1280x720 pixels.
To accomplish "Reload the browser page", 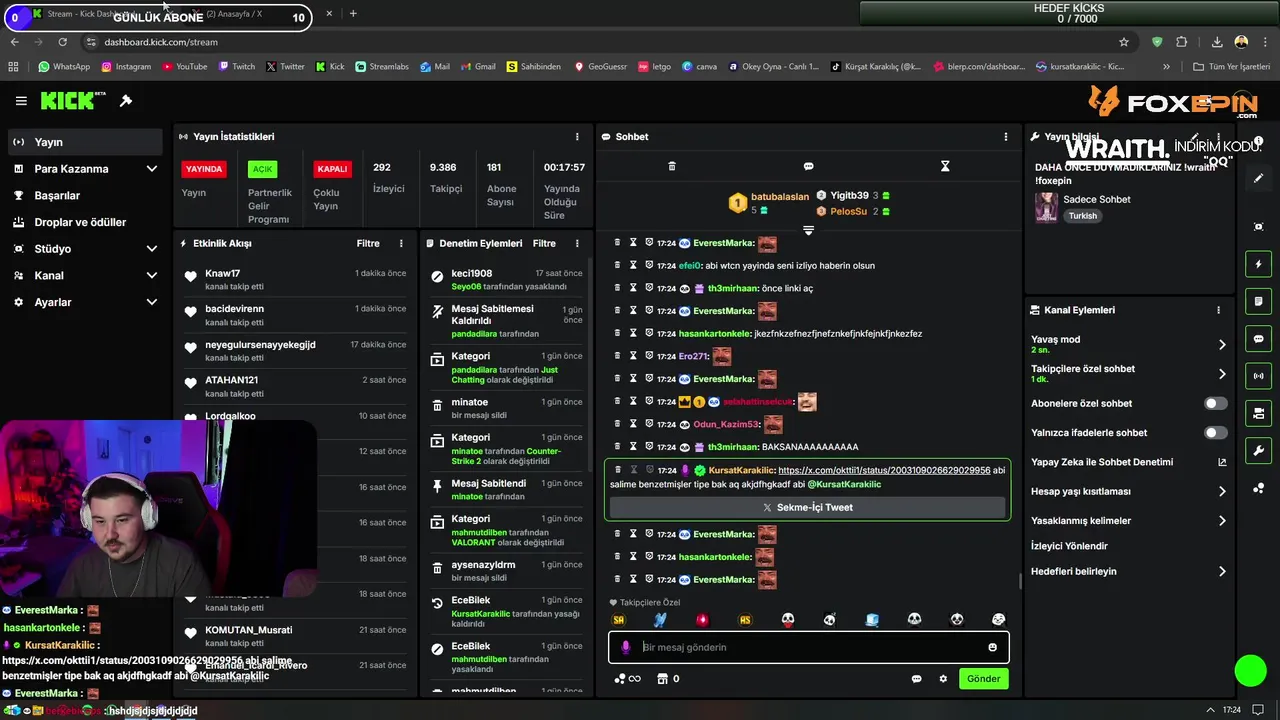I will tap(63, 42).
